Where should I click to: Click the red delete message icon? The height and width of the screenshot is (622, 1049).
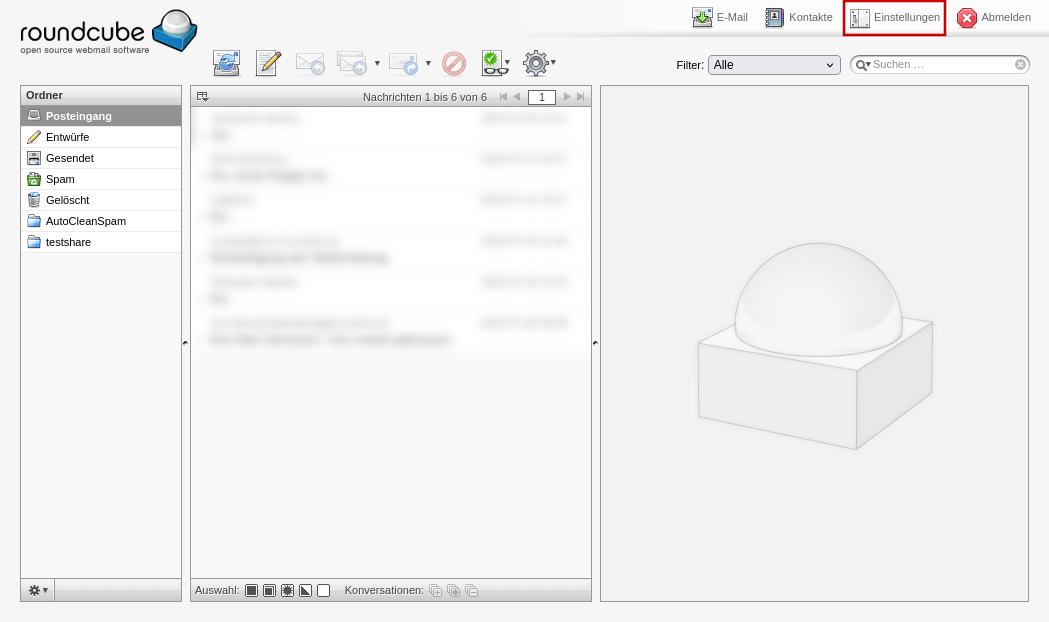(454, 63)
